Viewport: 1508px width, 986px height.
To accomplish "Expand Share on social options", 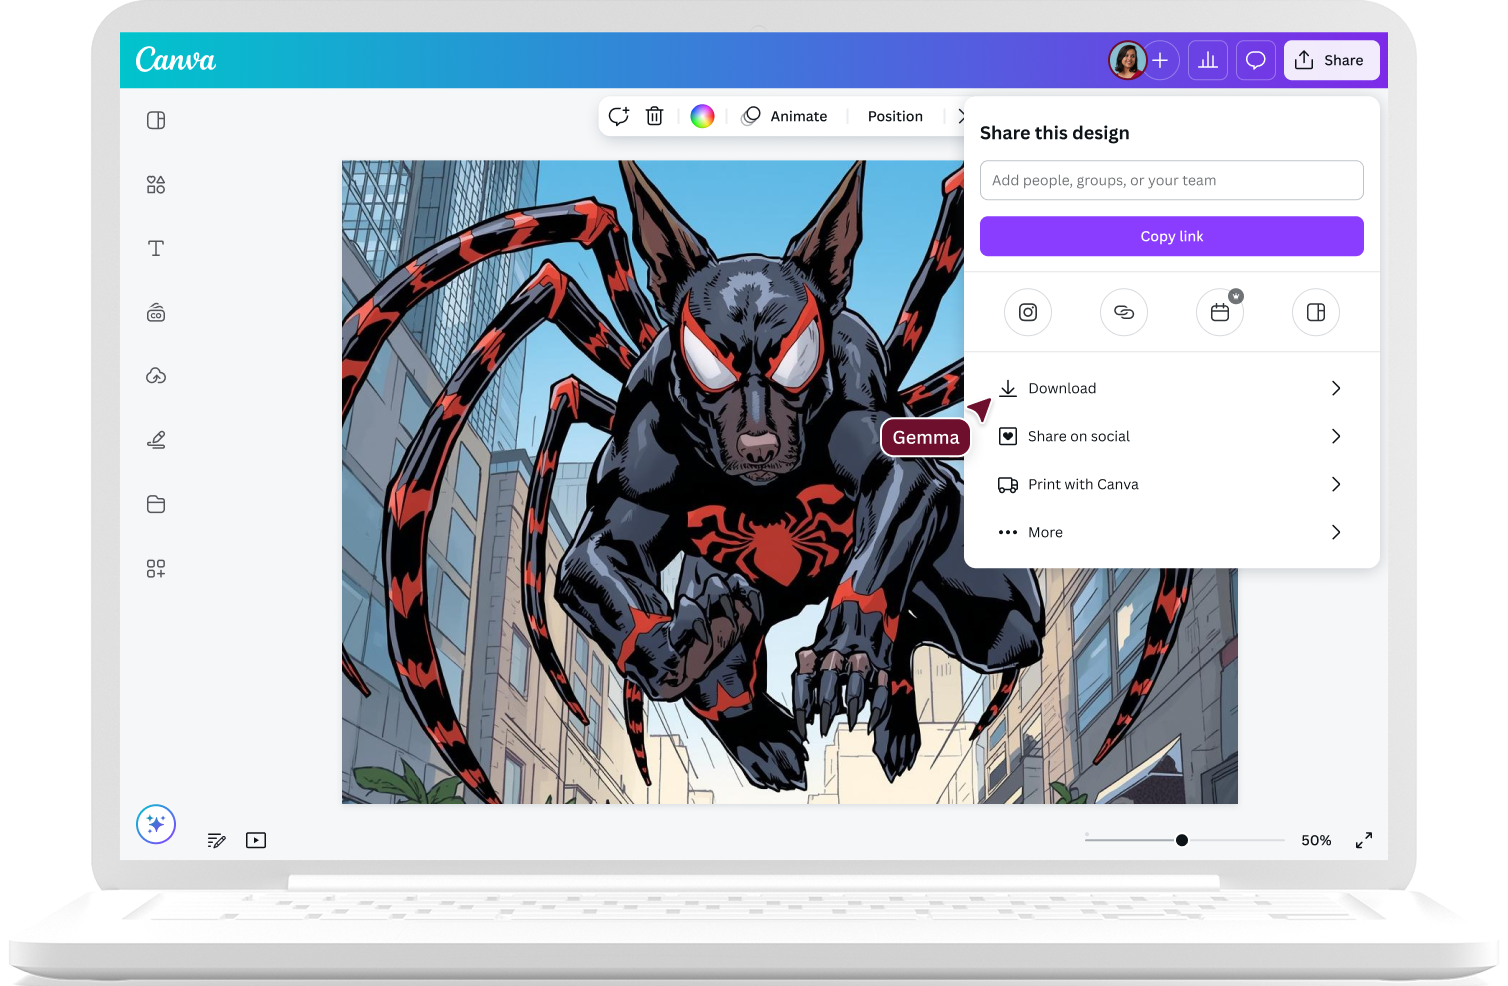I will (x=1171, y=436).
